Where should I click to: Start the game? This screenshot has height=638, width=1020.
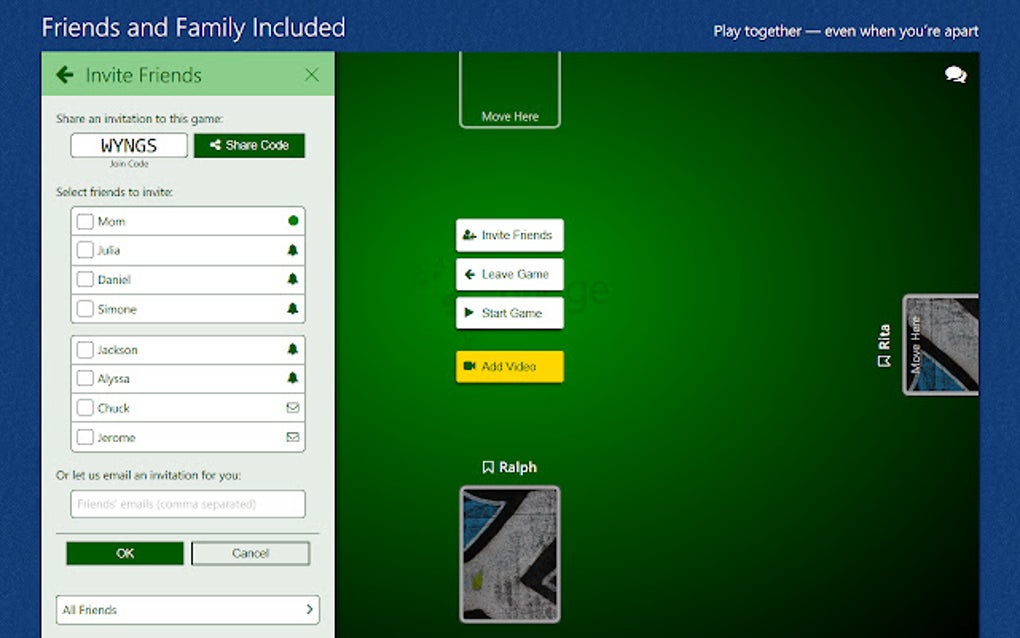point(509,313)
